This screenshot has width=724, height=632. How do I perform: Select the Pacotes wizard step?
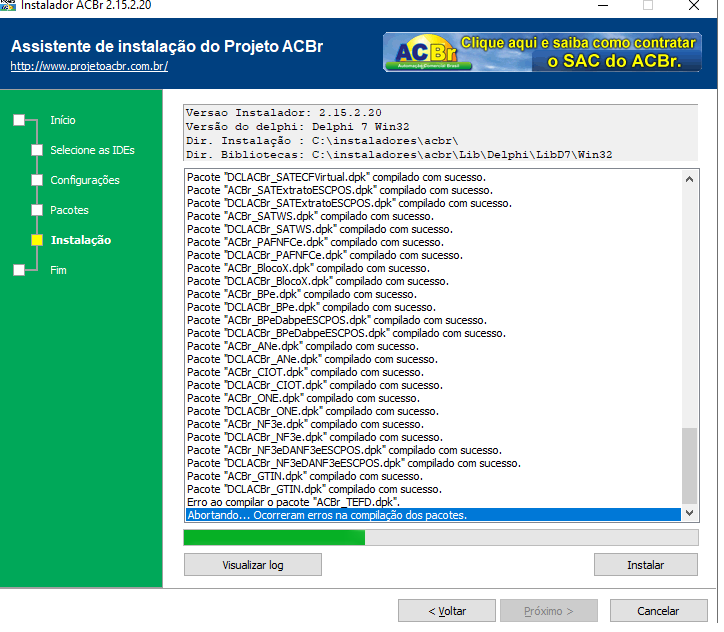pyautogui.click(x=69, y=210)
